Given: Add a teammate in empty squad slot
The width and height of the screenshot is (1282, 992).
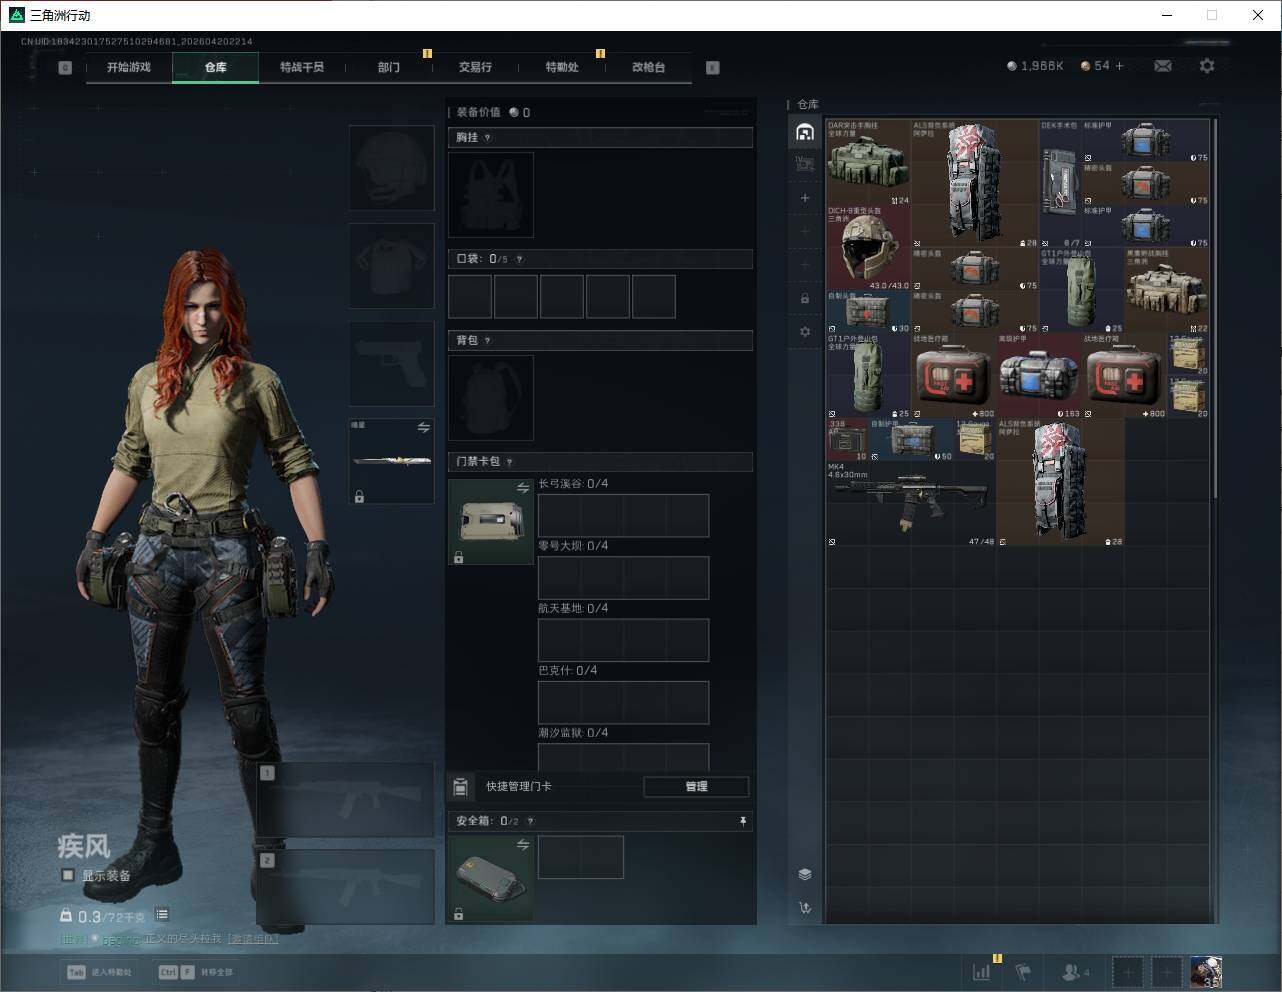Looking at the screenshot, I should 1128,971.
